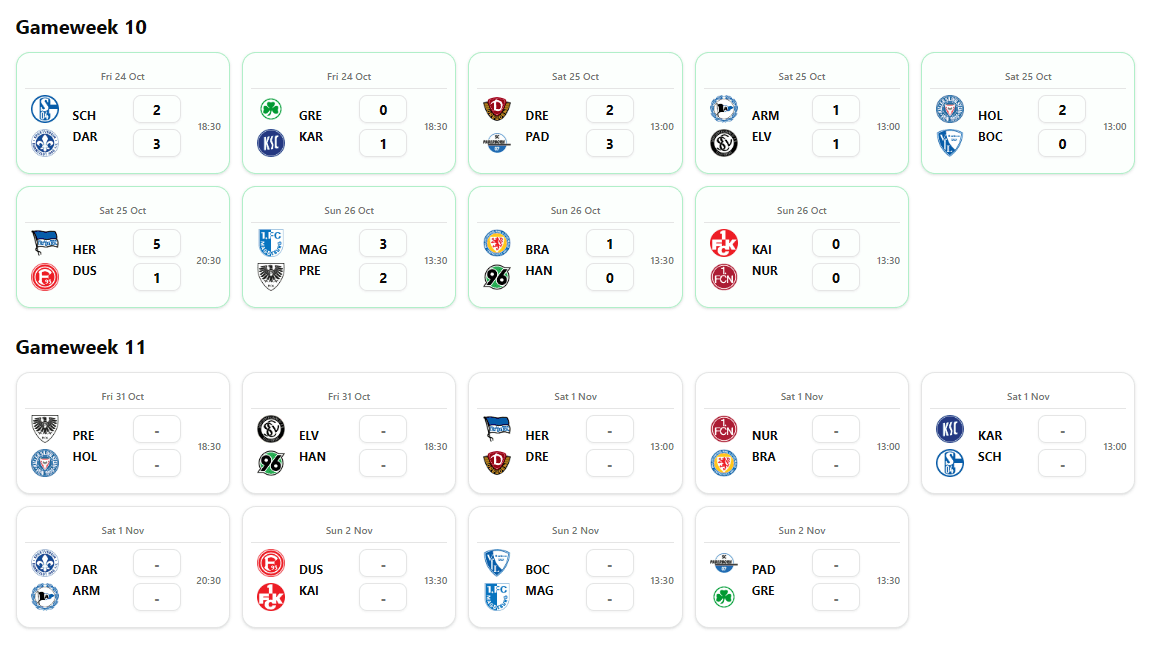Click the Hannover 96 logo in Gameweek 10
Image resolution: width=1158 pixels, height=645 pixels.
(x=497, y=277)
